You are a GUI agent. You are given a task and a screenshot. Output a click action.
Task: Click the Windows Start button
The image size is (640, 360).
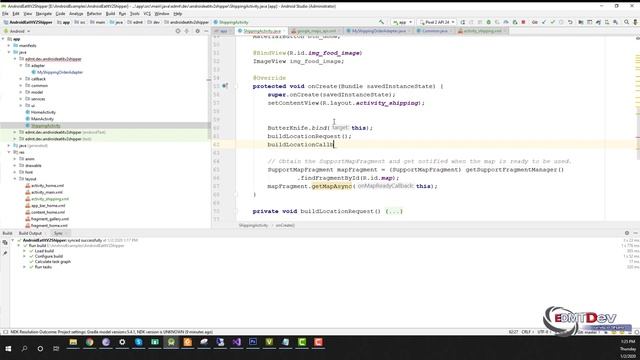[x=8, y=348]
